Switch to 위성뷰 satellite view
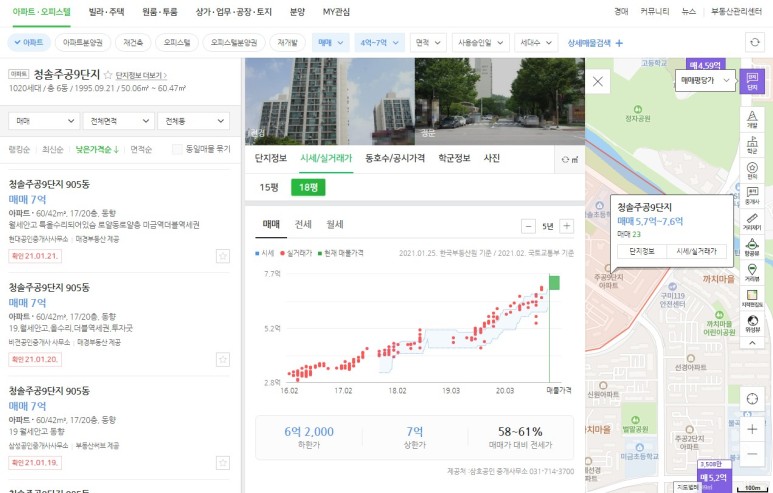 [x=752, y=323]
